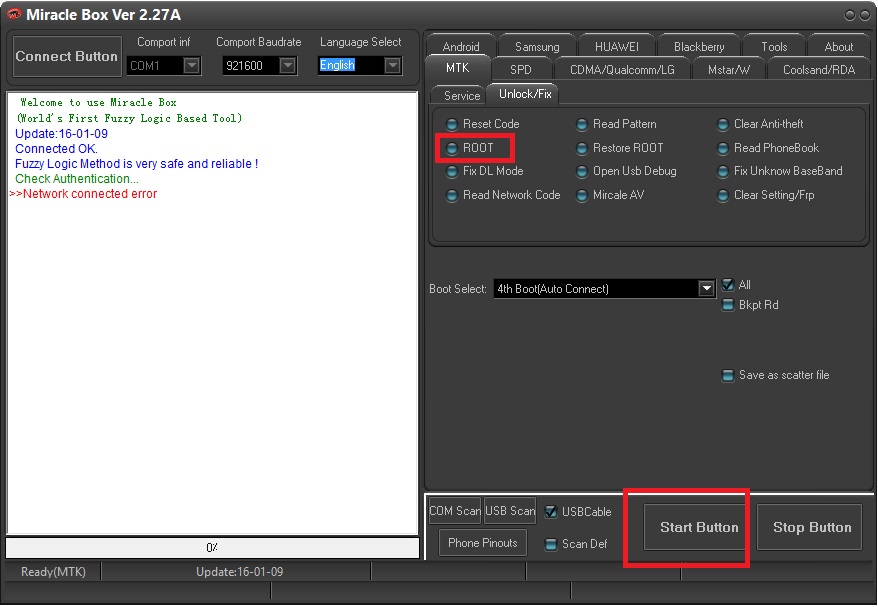
Task: Open the Comport inf COM1 dropdown
Action: [x=192, y=66]
